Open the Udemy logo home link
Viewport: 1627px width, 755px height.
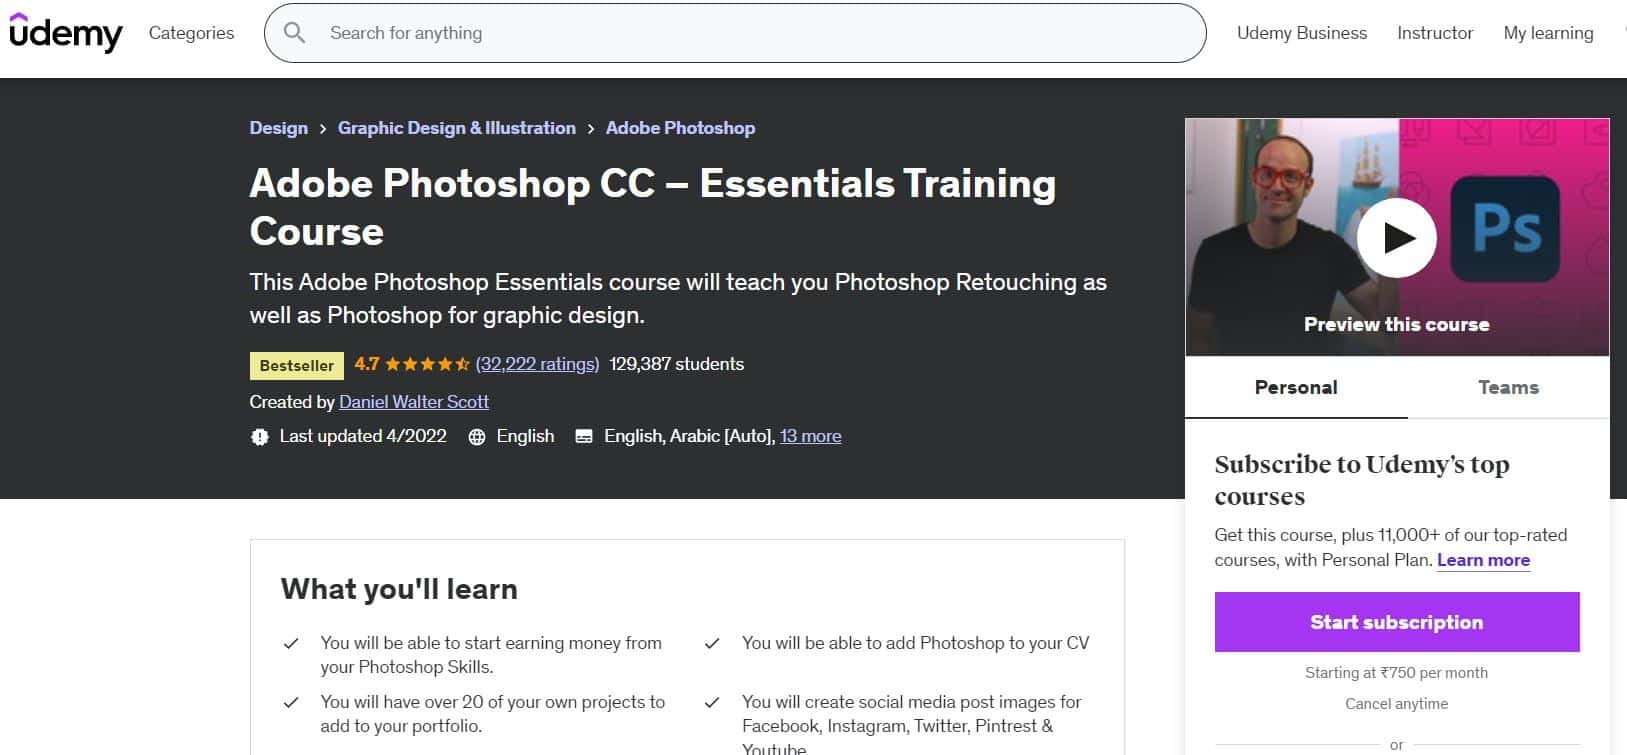tap(66, 33)
